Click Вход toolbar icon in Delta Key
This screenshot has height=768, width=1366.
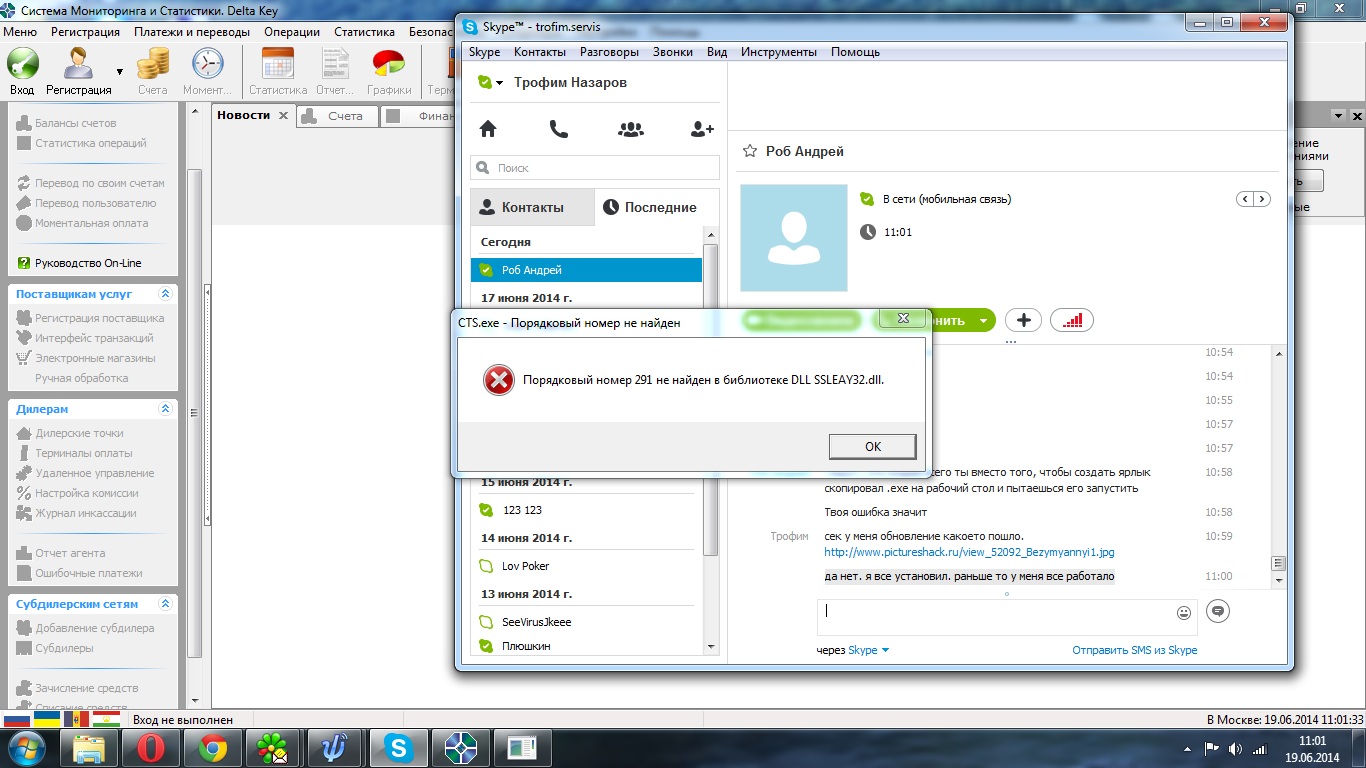[22, 72]
